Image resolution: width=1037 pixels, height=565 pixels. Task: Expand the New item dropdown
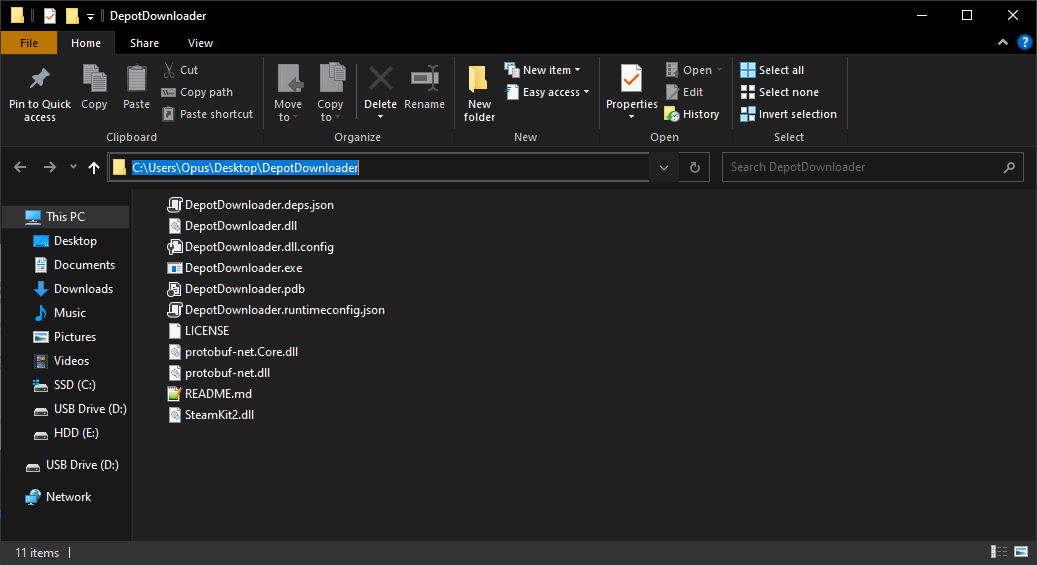tap(543, 70)
